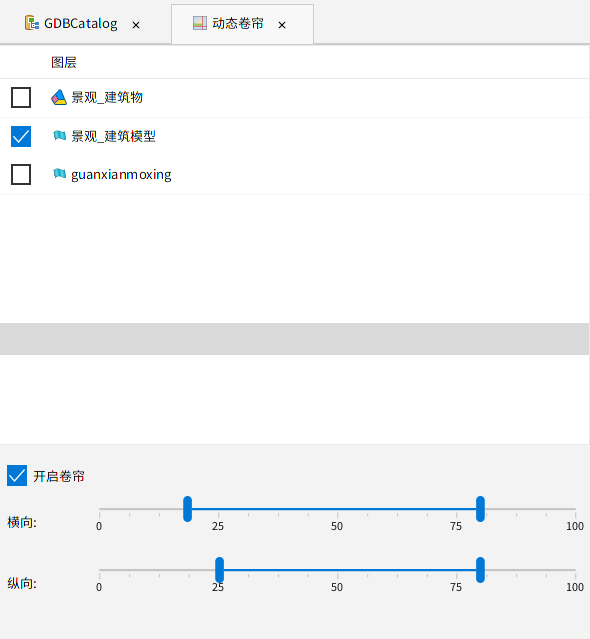The image size is (590, 639).
Task: Click the 景观_建筑物 layer icon
Action: 59,97
